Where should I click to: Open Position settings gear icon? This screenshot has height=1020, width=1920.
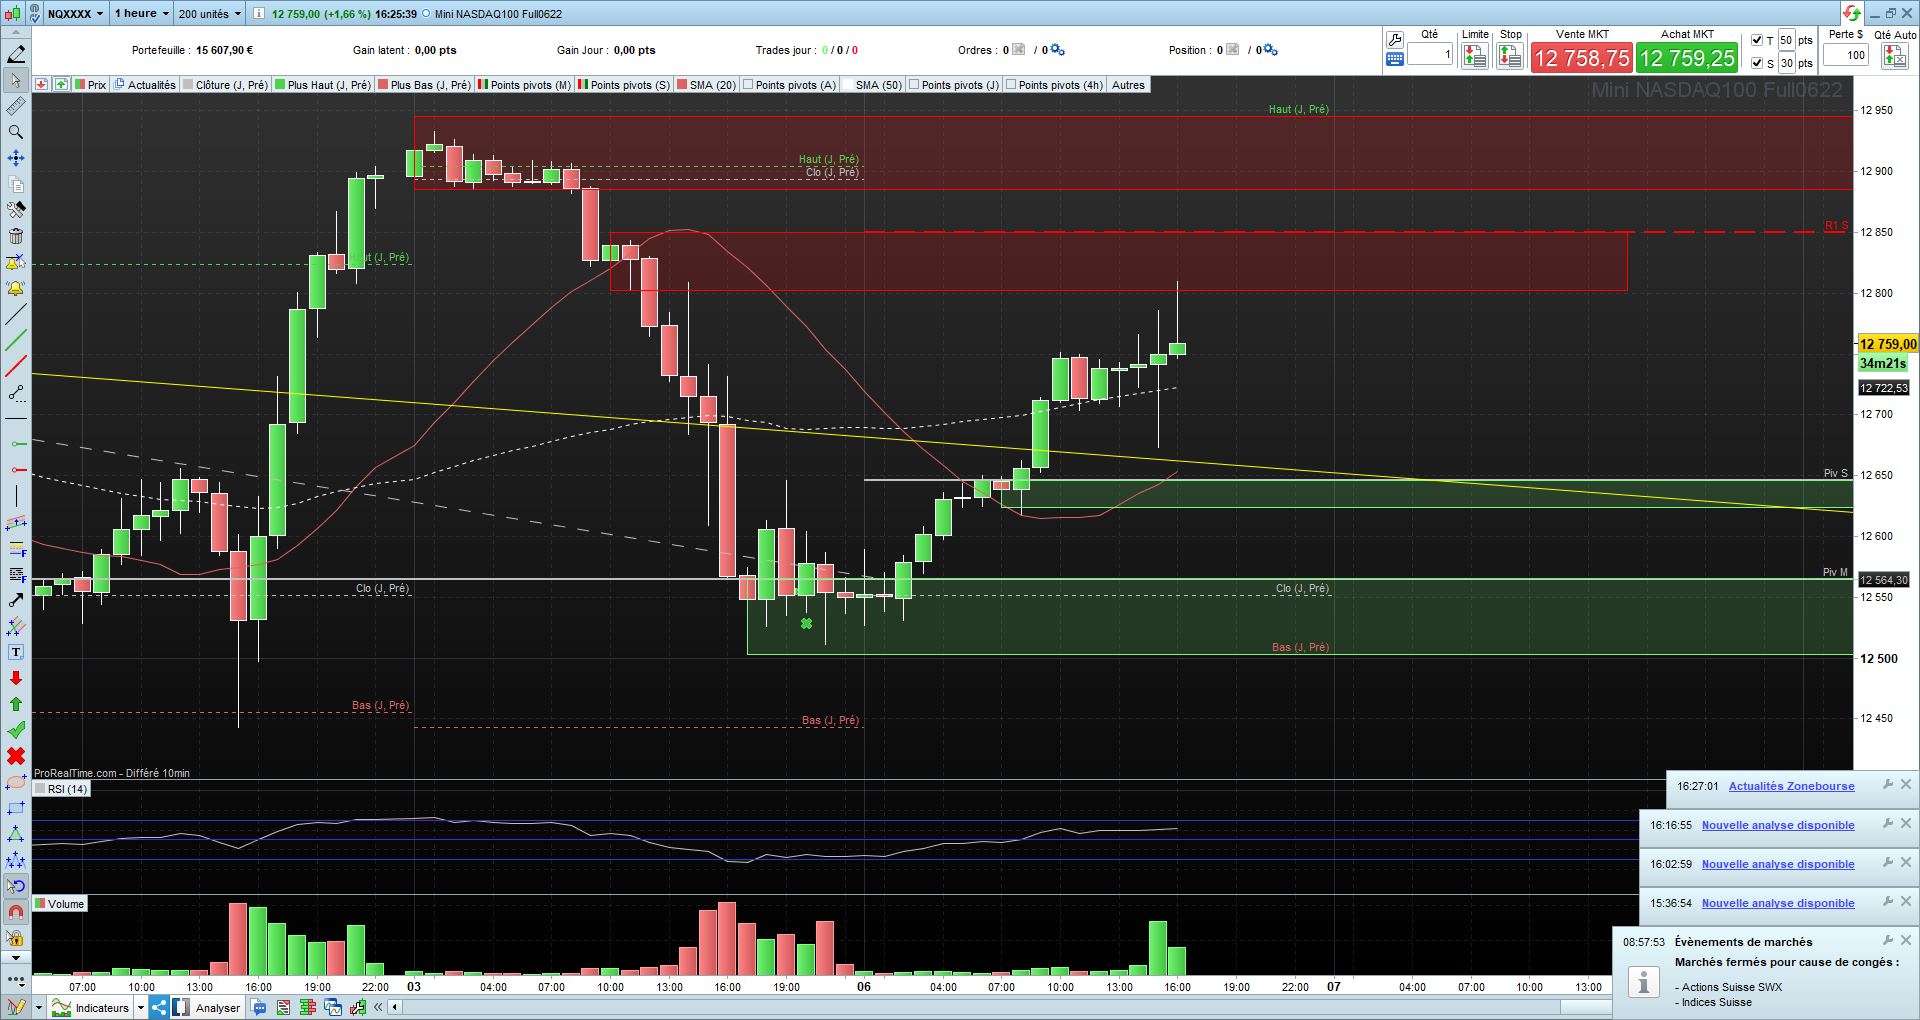point(1270,50)
